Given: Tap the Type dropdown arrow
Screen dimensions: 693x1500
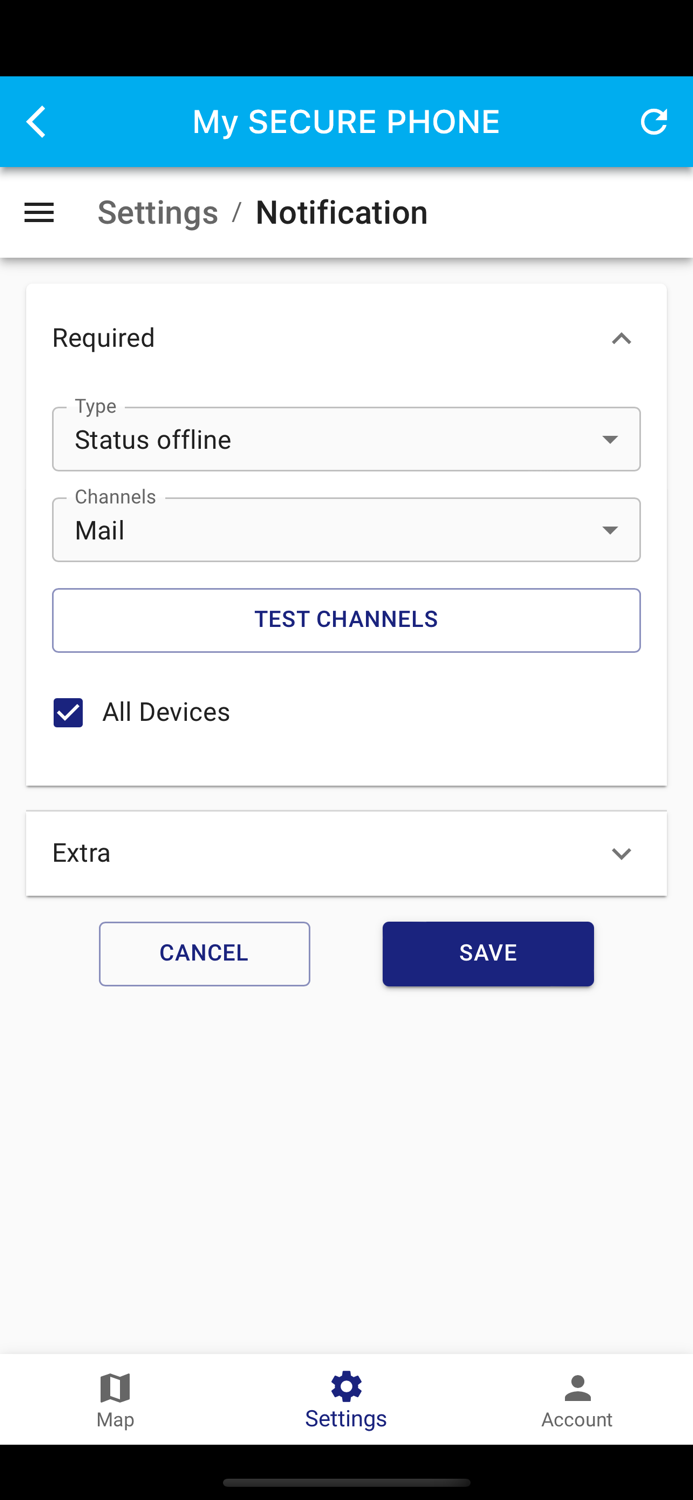Looking at the screenshot, I should coord(609,439).
